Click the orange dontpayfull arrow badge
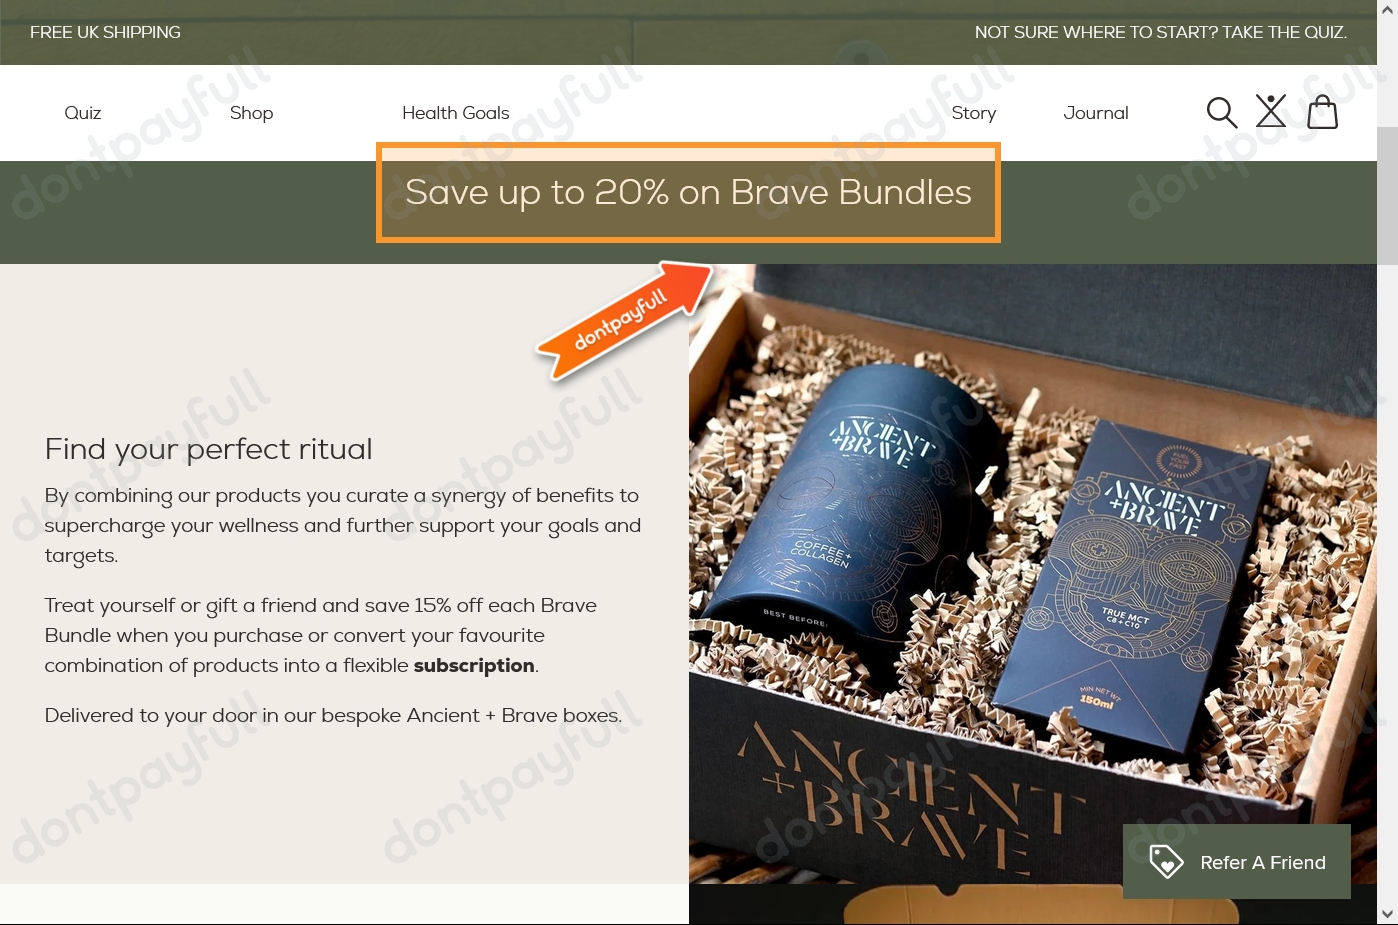The height and width of the screenshot is (925, 1398). tap(624, 320)
